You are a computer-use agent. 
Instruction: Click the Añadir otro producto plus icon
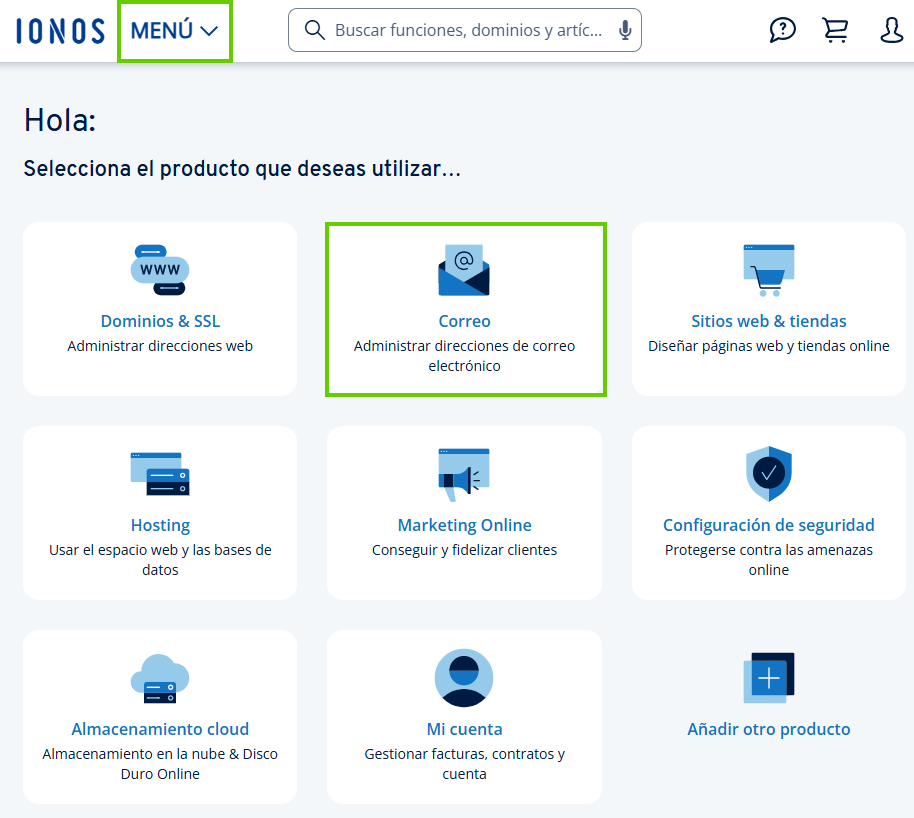[x=768, y=678]
